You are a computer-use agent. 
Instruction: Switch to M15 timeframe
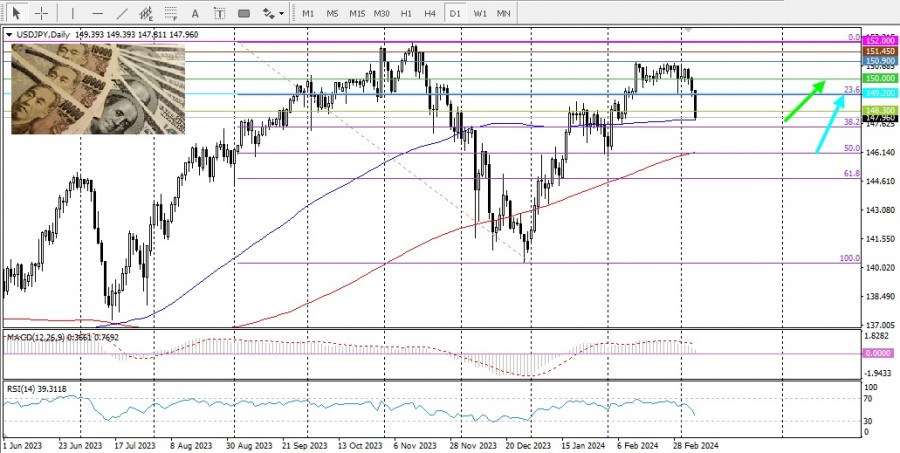click(x=357, y=13)
